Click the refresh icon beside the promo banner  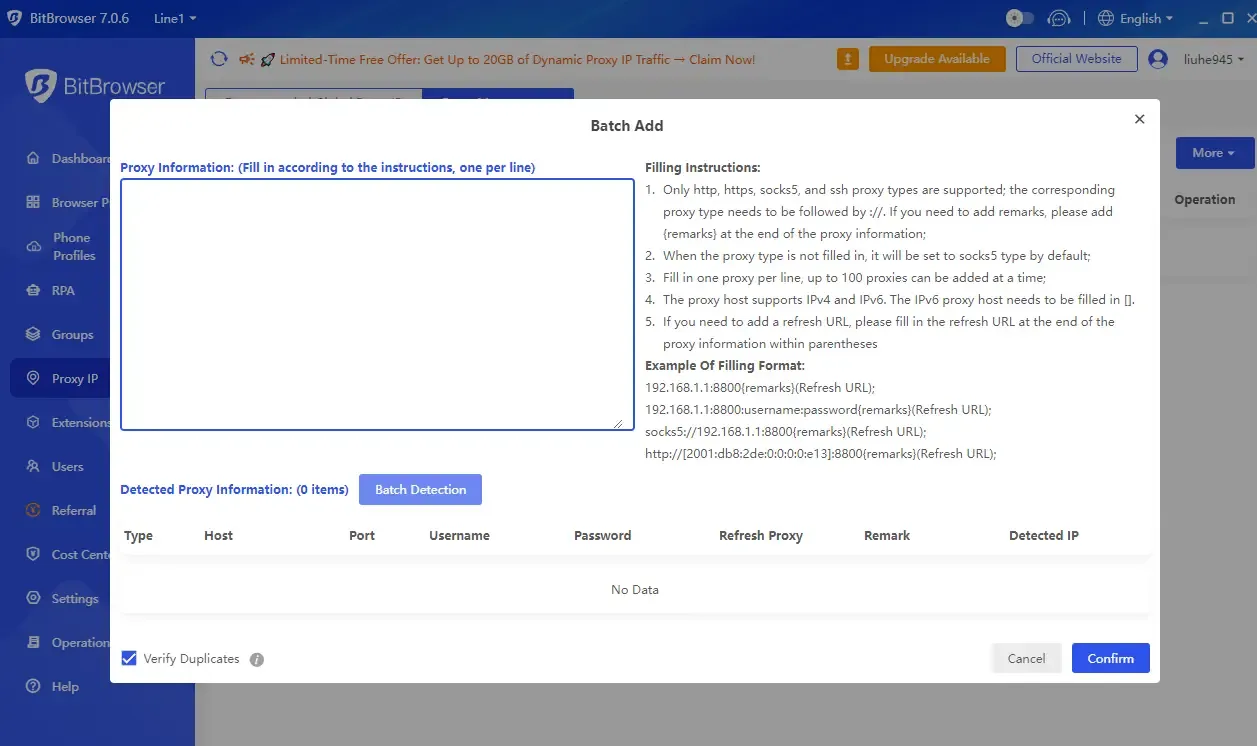(219, 59)
